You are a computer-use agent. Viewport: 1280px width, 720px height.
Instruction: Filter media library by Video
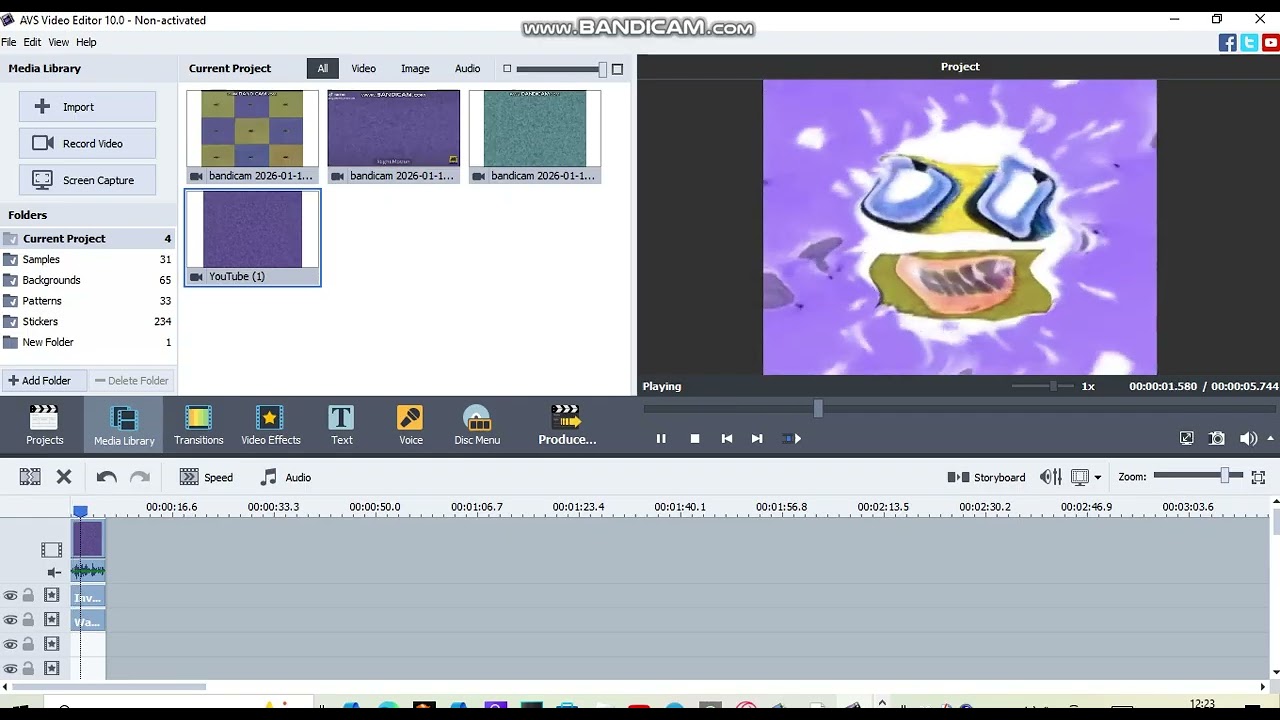point(363,69)
